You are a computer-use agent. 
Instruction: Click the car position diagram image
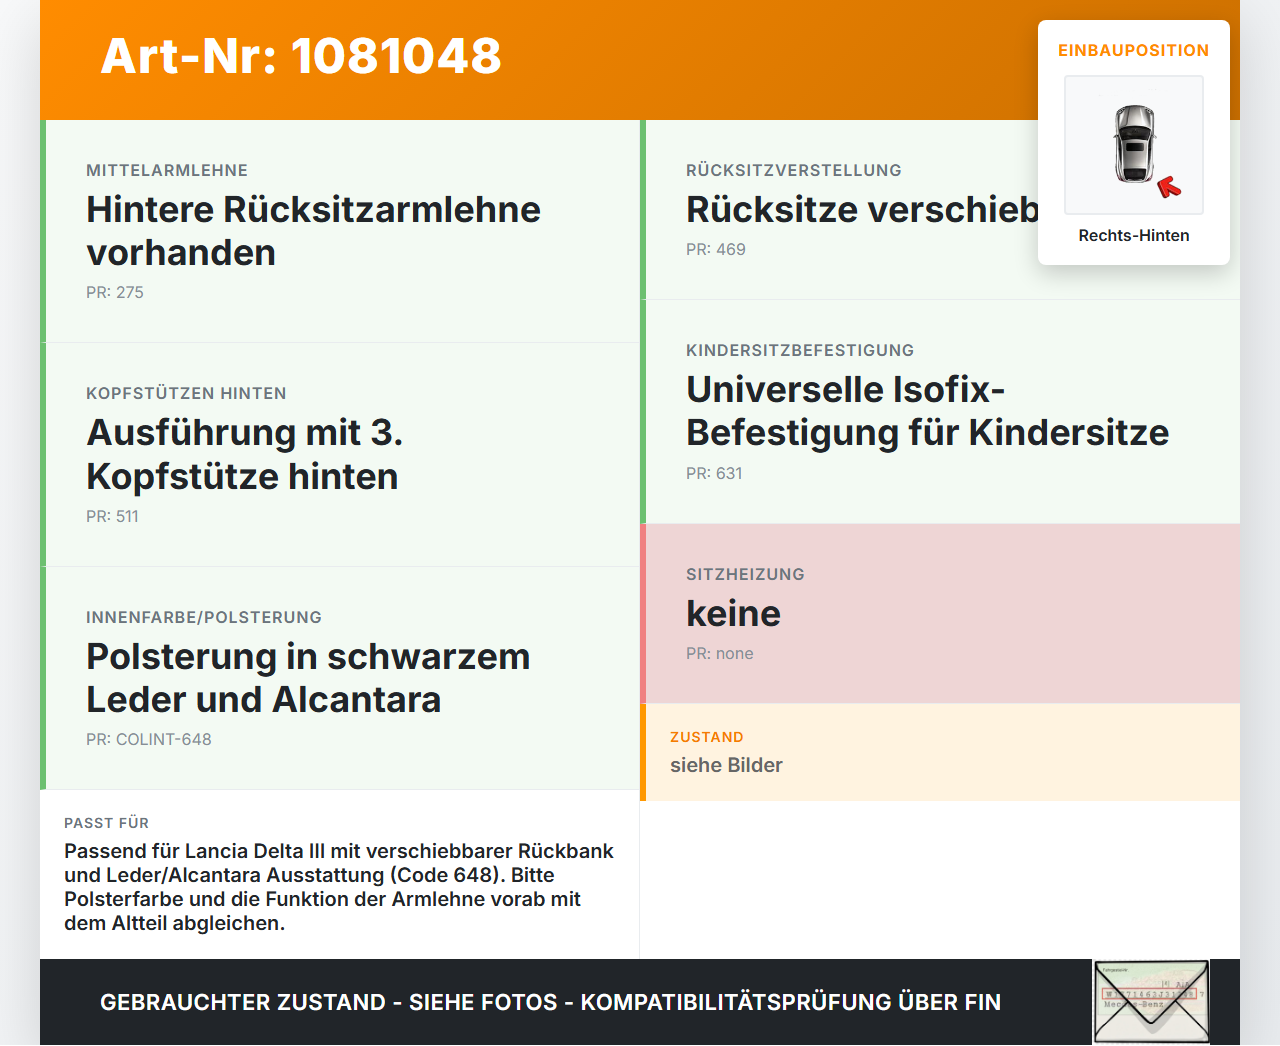1134,145
